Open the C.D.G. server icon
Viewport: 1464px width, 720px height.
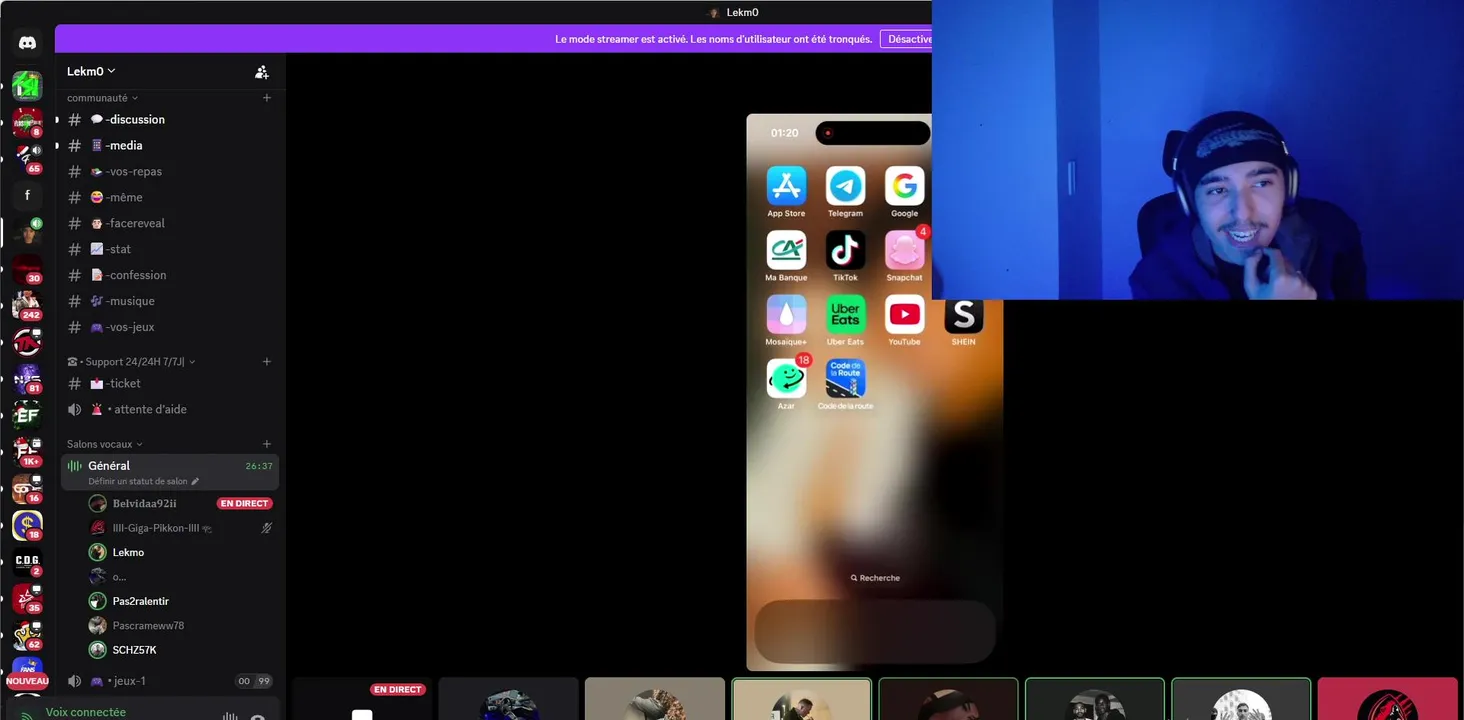coord(27,562)
